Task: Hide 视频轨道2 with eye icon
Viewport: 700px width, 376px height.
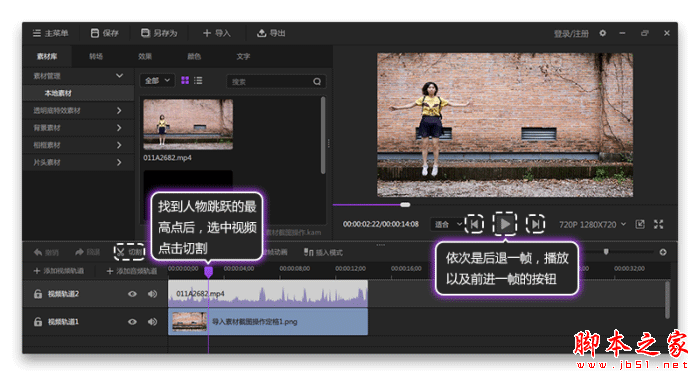Action: [132, 294]
